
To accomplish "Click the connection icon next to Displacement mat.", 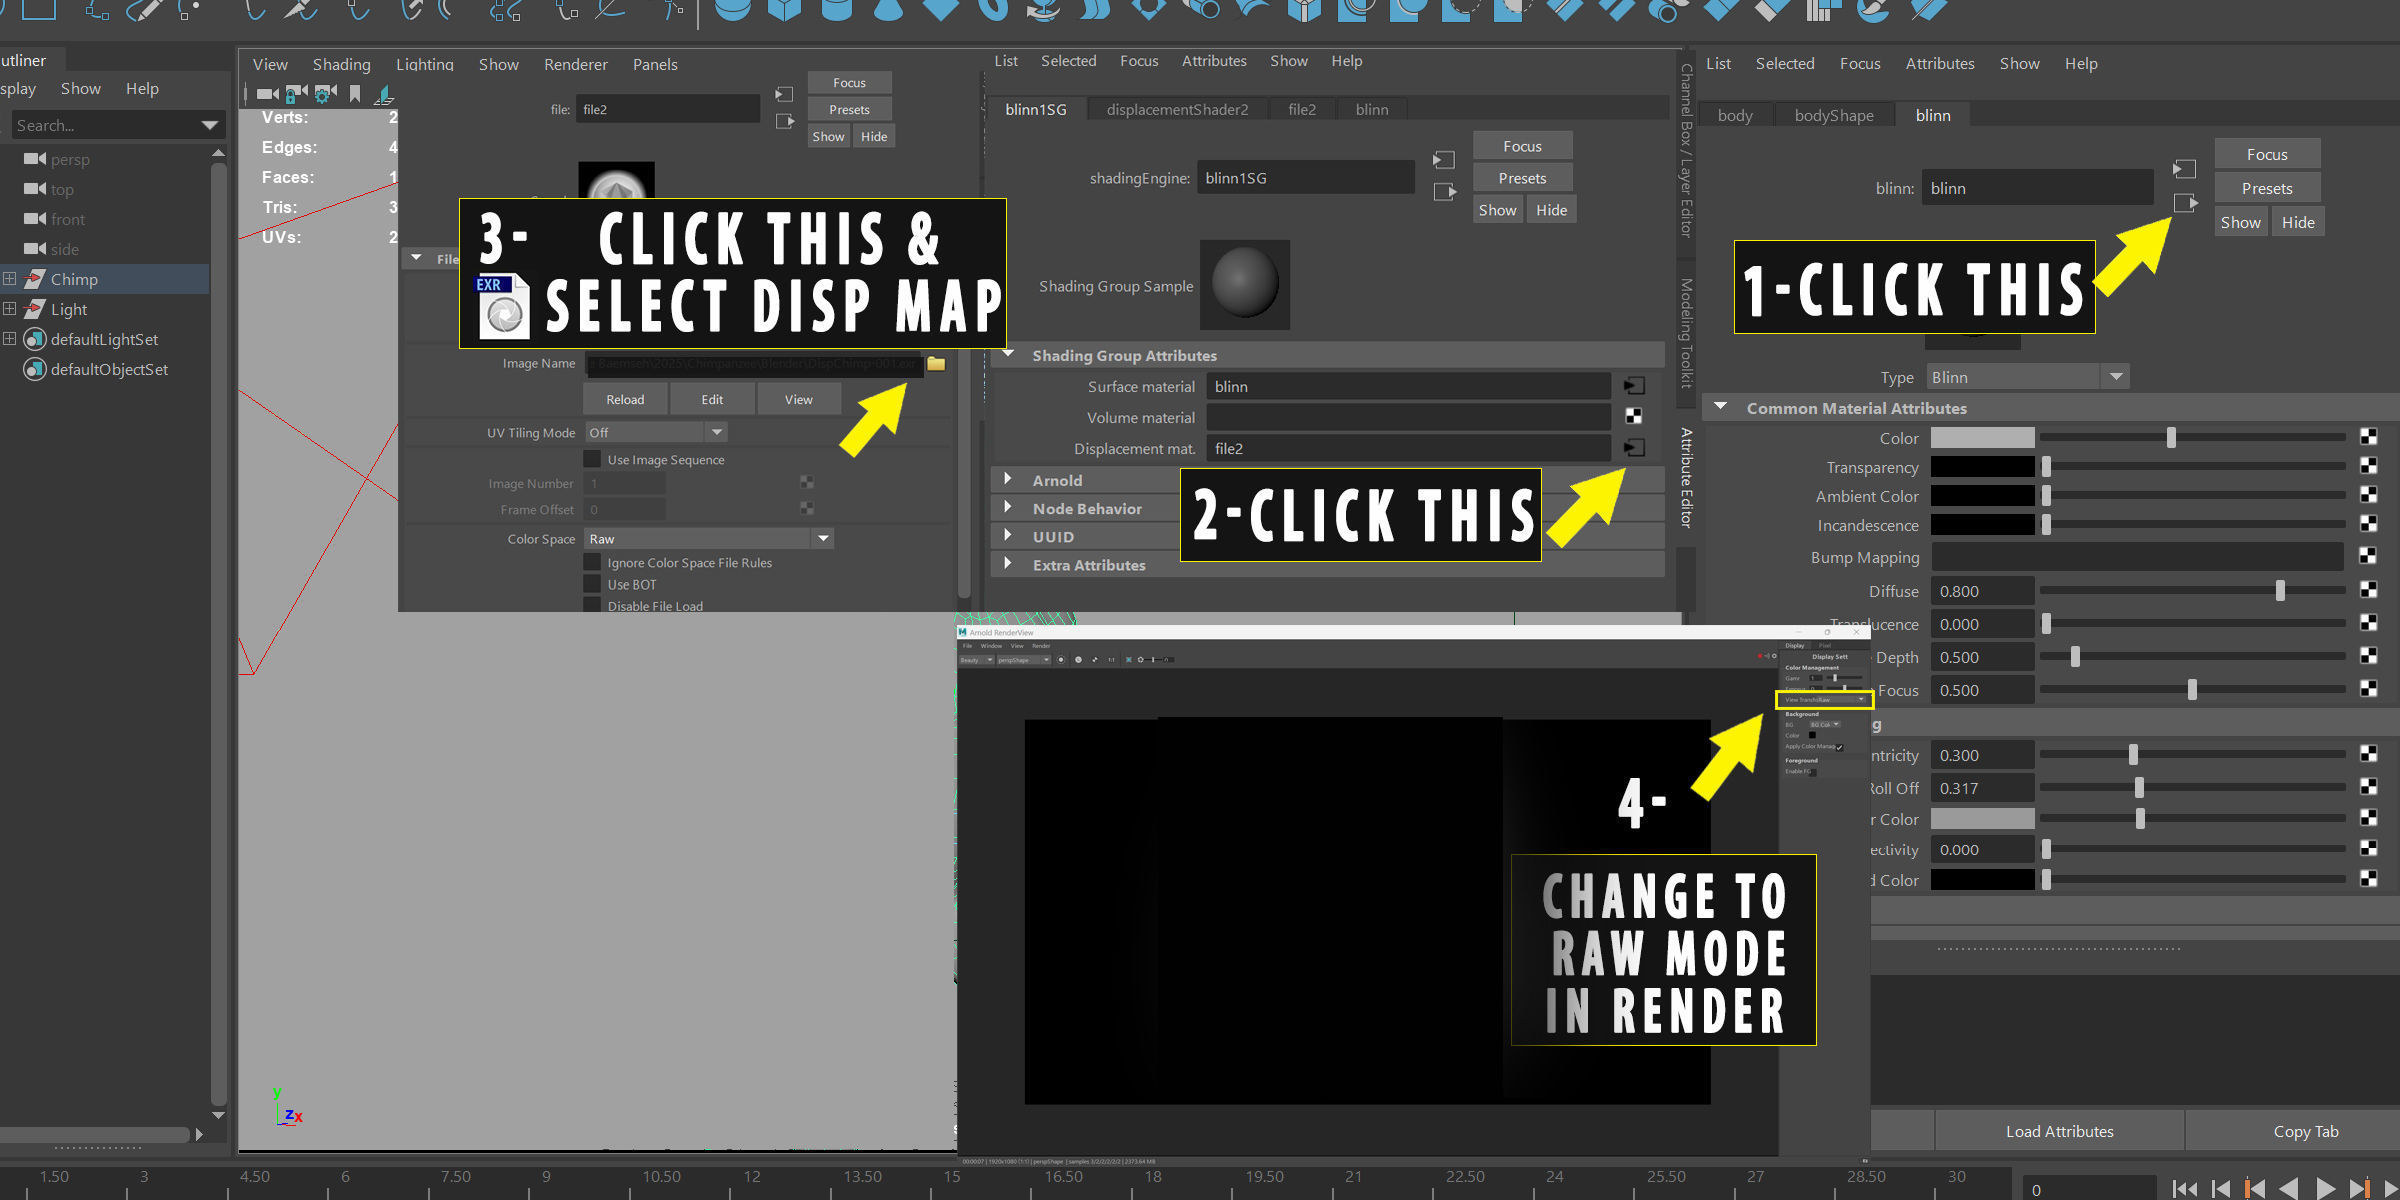I will [1634, 448].
